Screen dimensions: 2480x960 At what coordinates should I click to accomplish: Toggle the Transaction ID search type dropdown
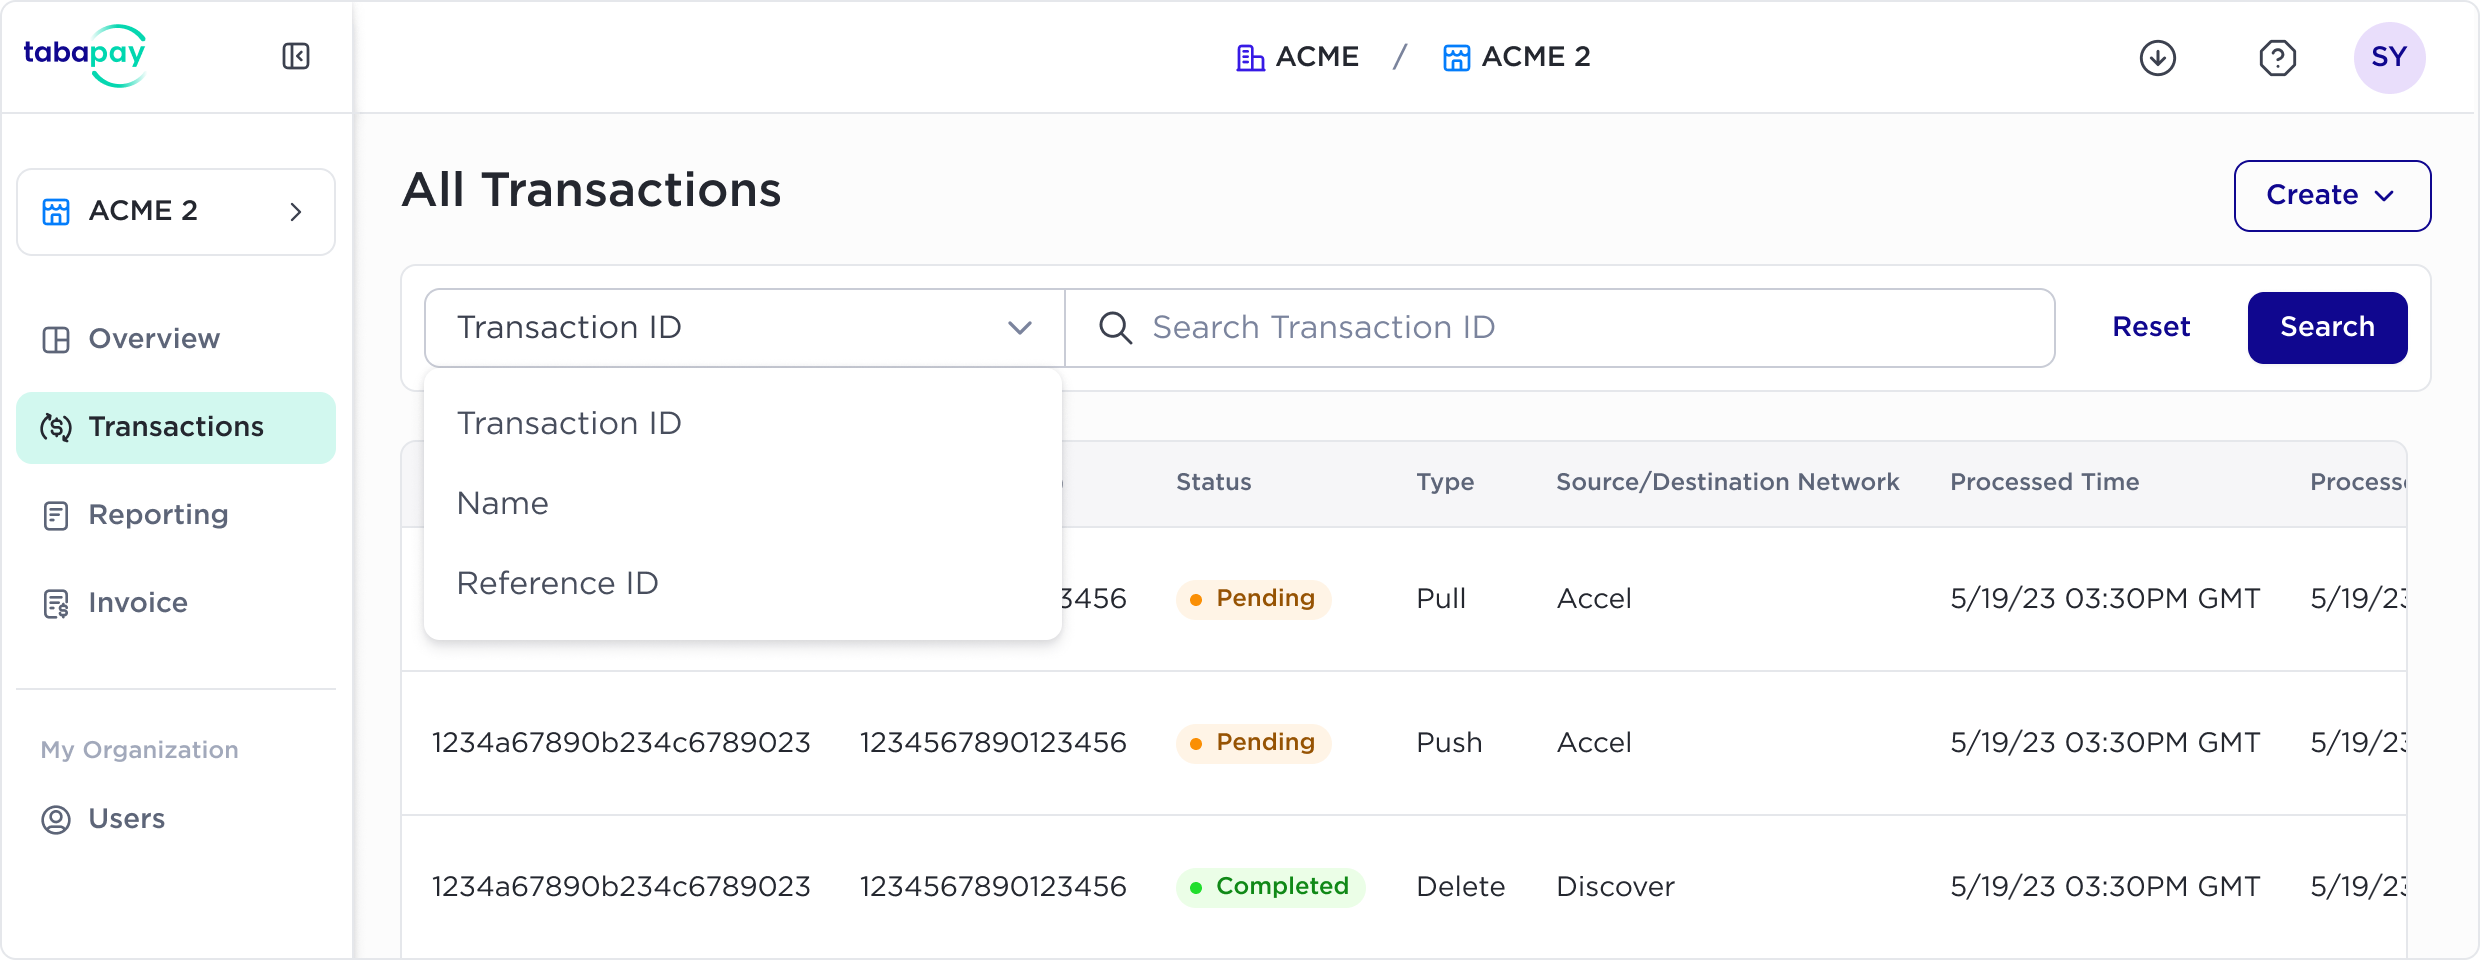click(744, 328)
